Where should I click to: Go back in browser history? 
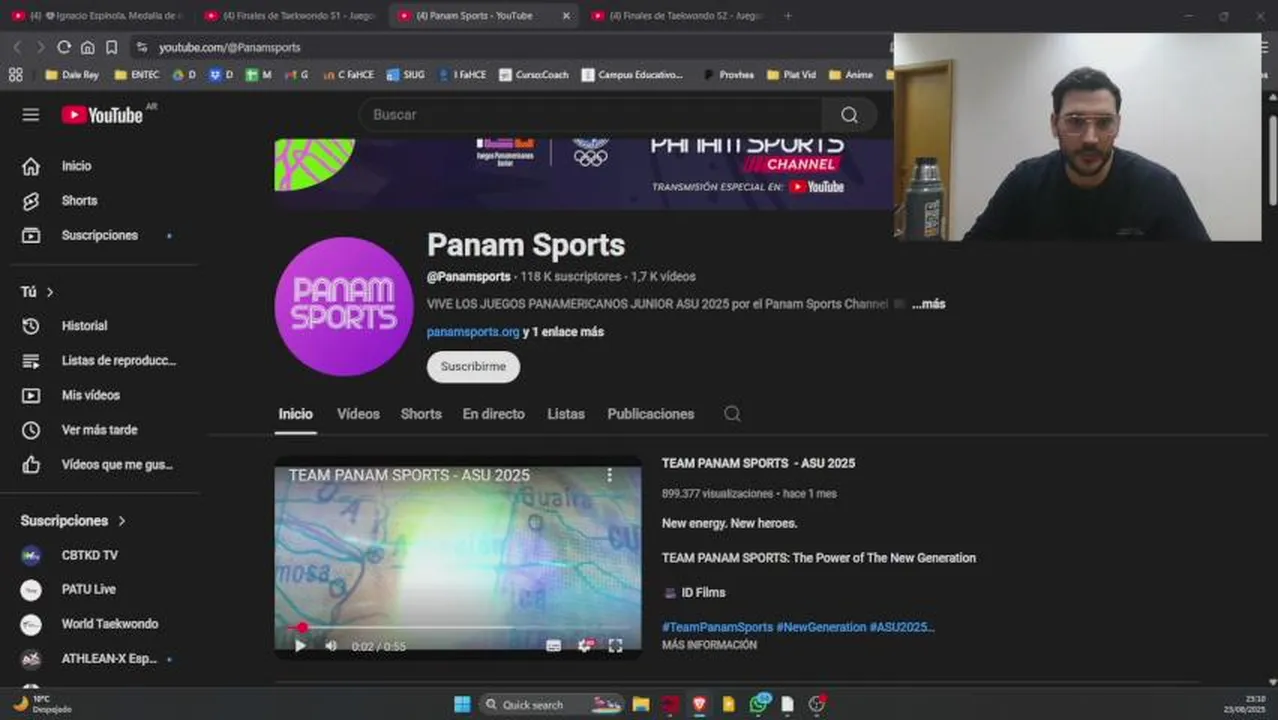(17, 47)
